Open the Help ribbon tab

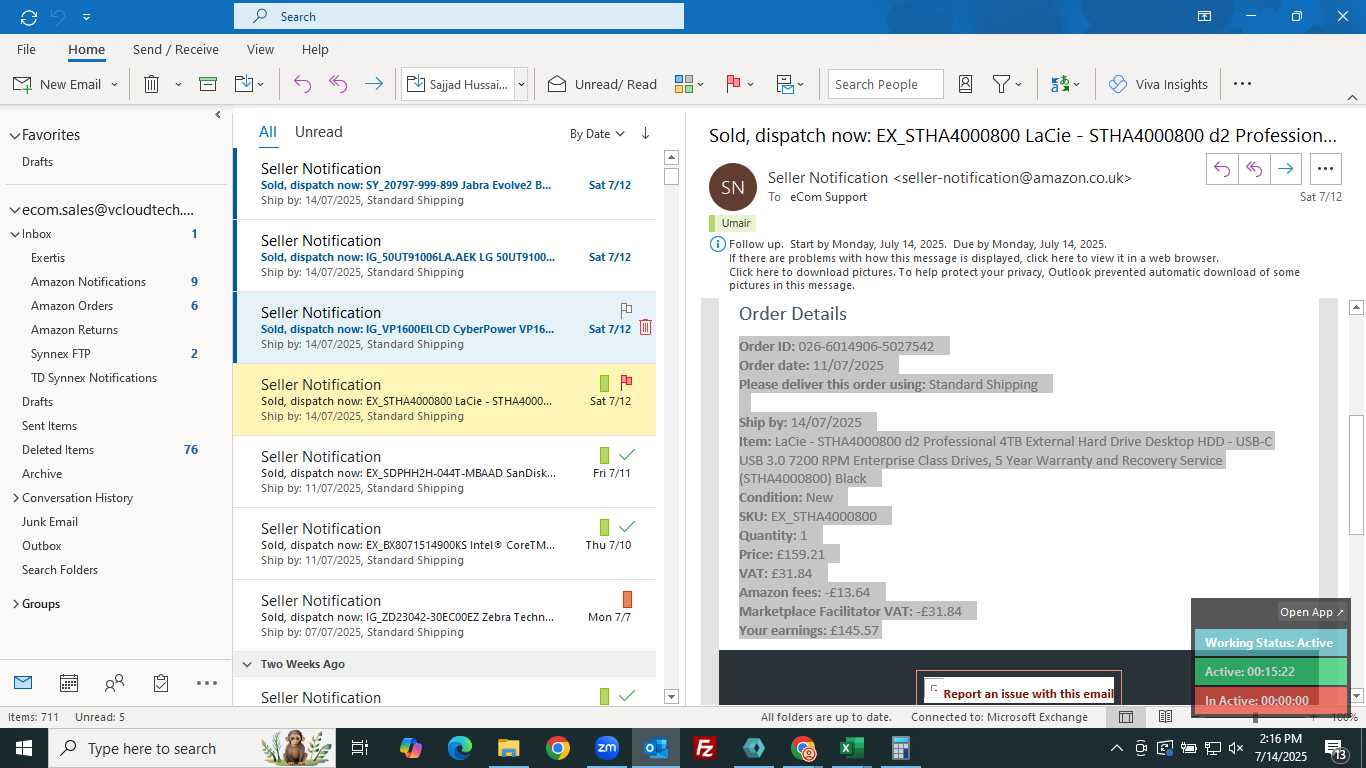click(315, 49)
